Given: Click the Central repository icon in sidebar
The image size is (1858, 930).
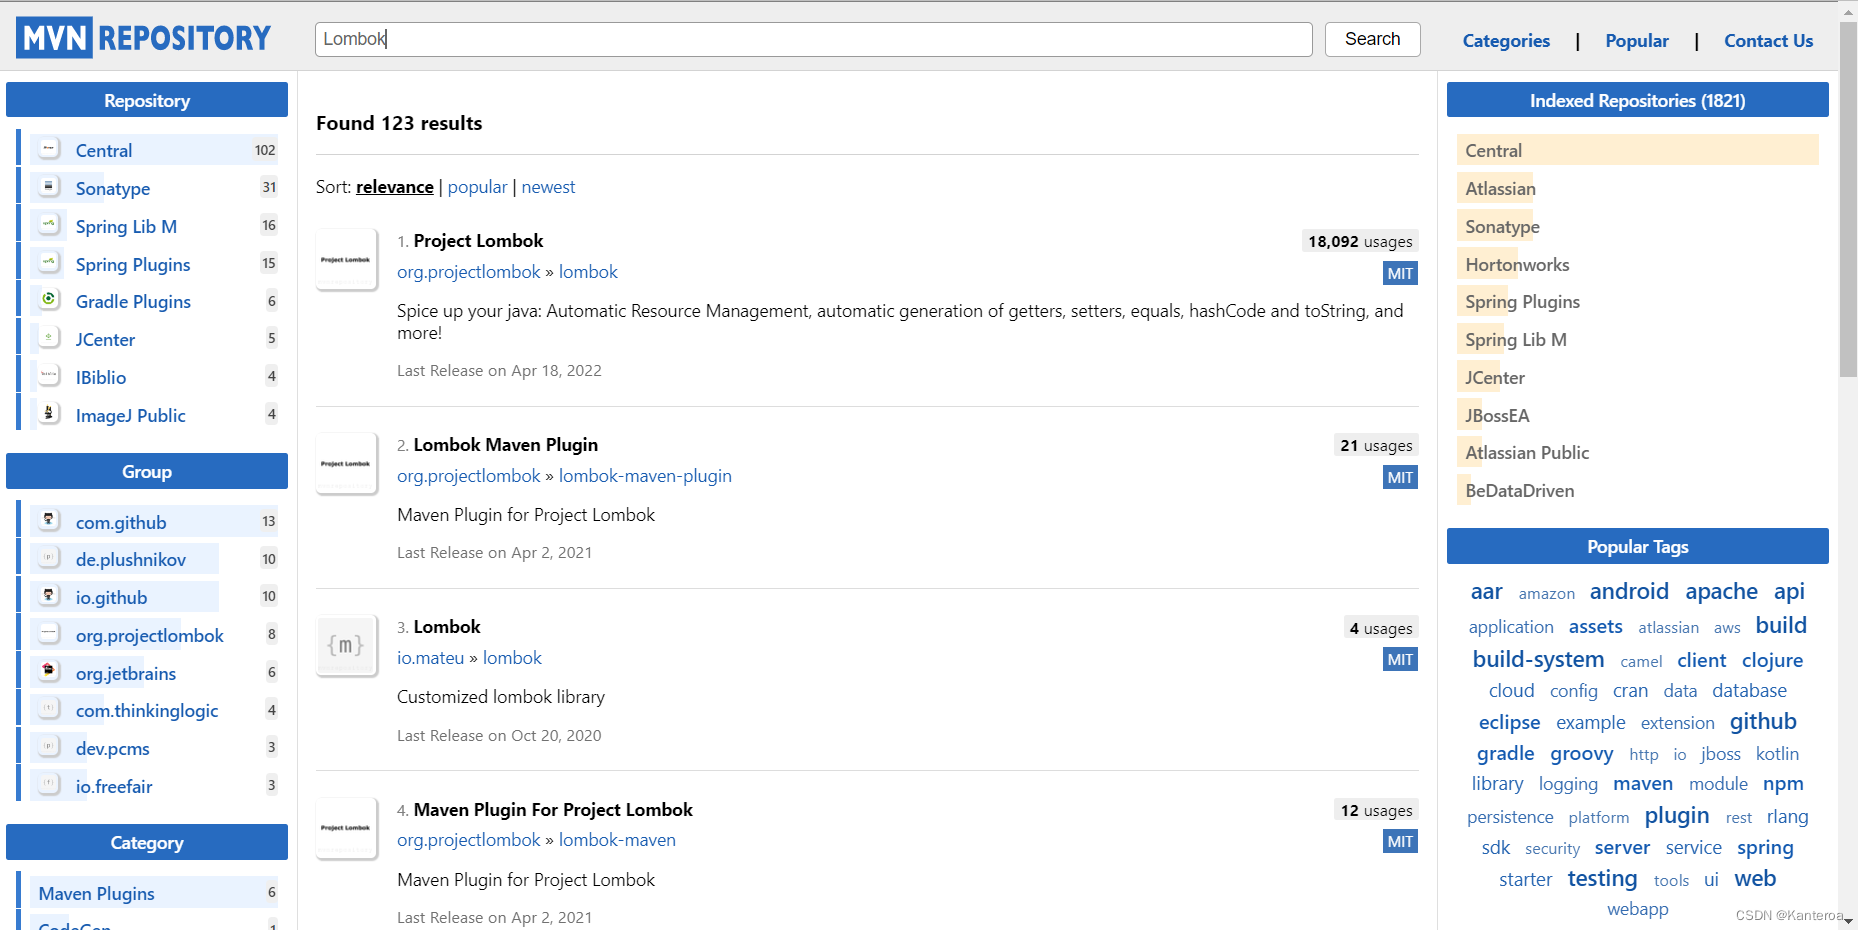Looking at the screenshot, I should pyautogui.click(x=49, y=149).
